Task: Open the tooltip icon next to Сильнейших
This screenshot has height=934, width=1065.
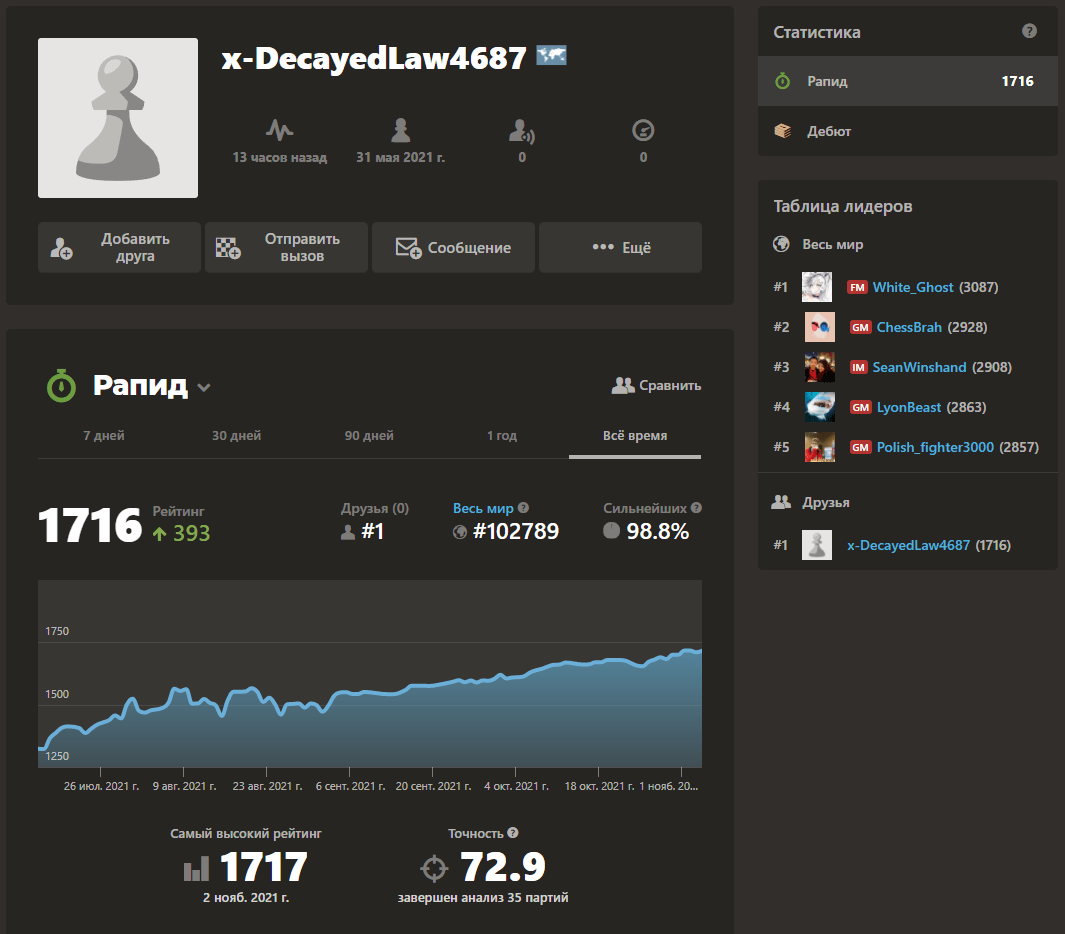Action: coord(696,508)
